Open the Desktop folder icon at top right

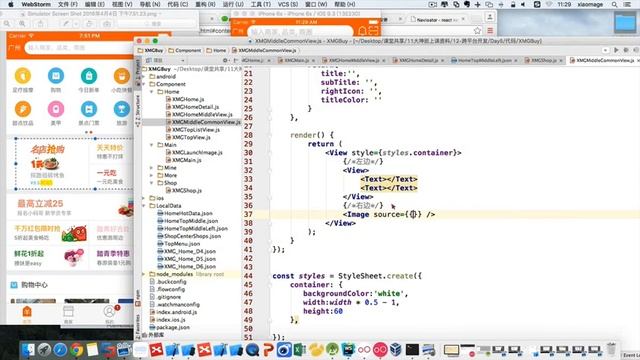click(624, 22)
